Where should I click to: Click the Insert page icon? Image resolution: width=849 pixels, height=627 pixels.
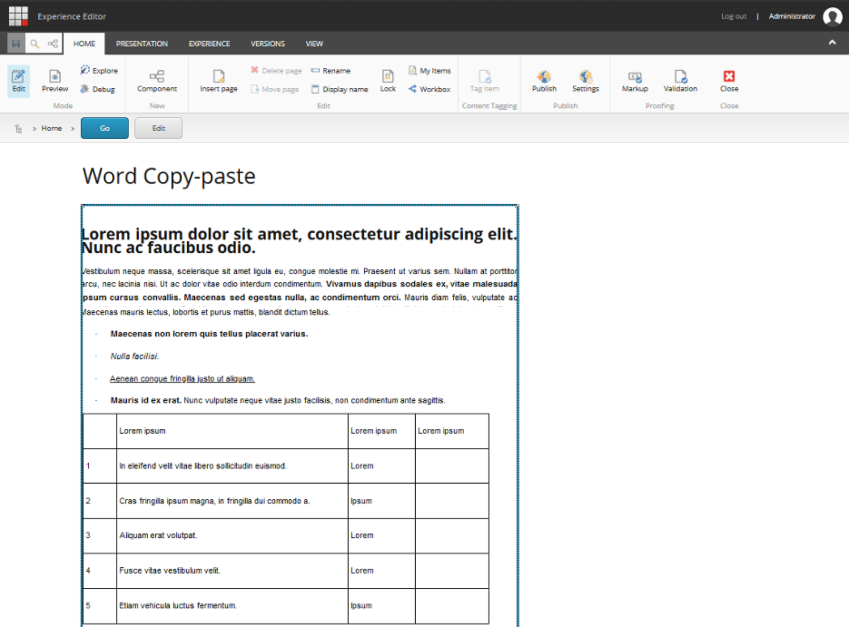pyautogui.click(x=218, y=80)
